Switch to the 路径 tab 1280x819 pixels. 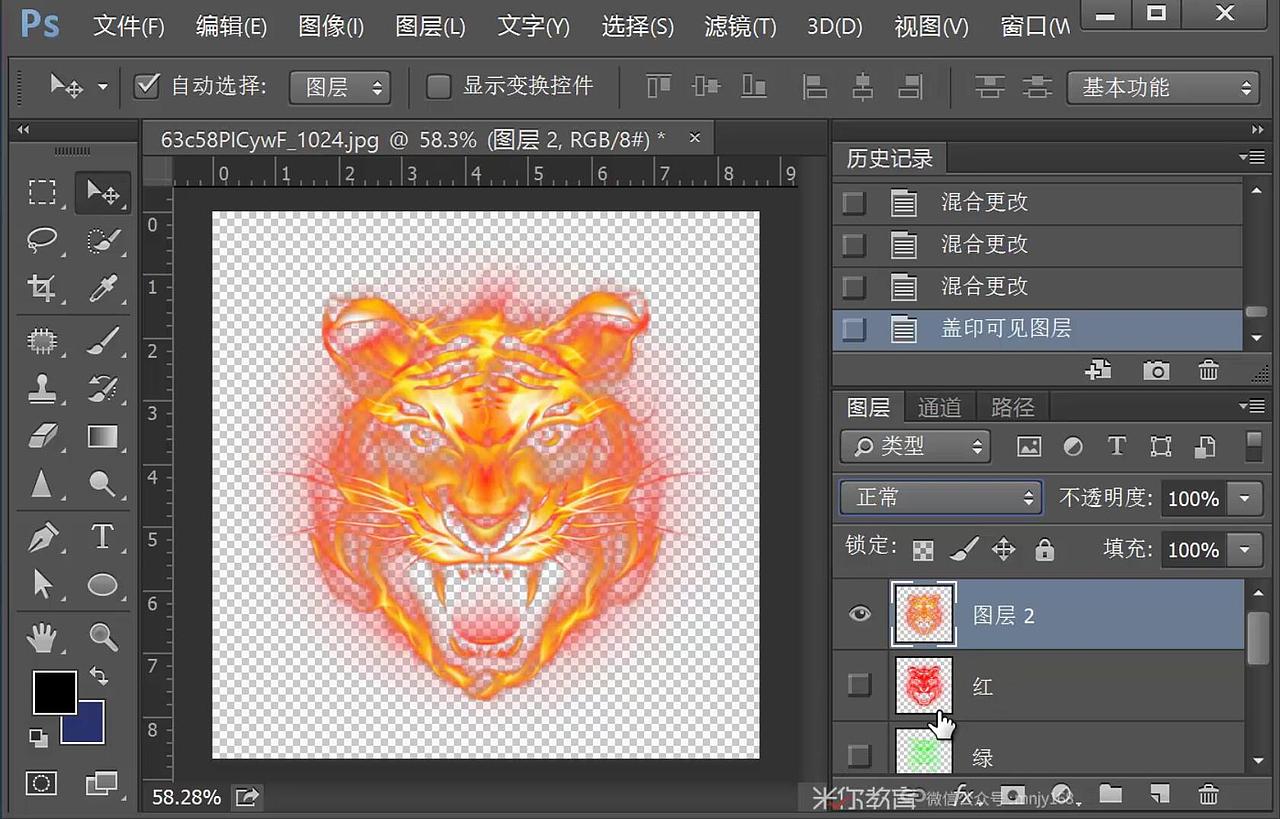(1012, 407)
